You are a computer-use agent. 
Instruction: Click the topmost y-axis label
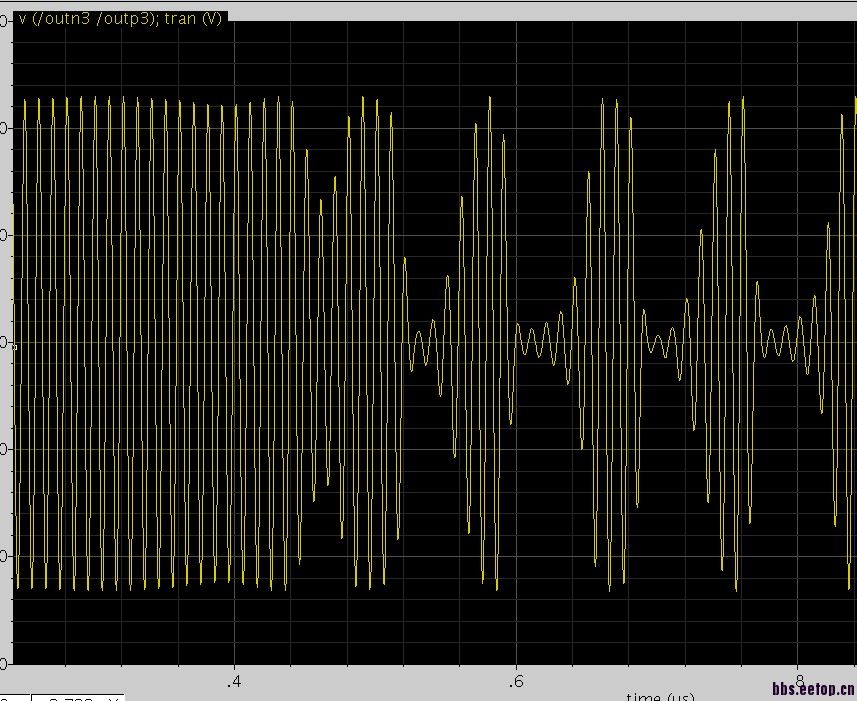(x=4, y=21)
